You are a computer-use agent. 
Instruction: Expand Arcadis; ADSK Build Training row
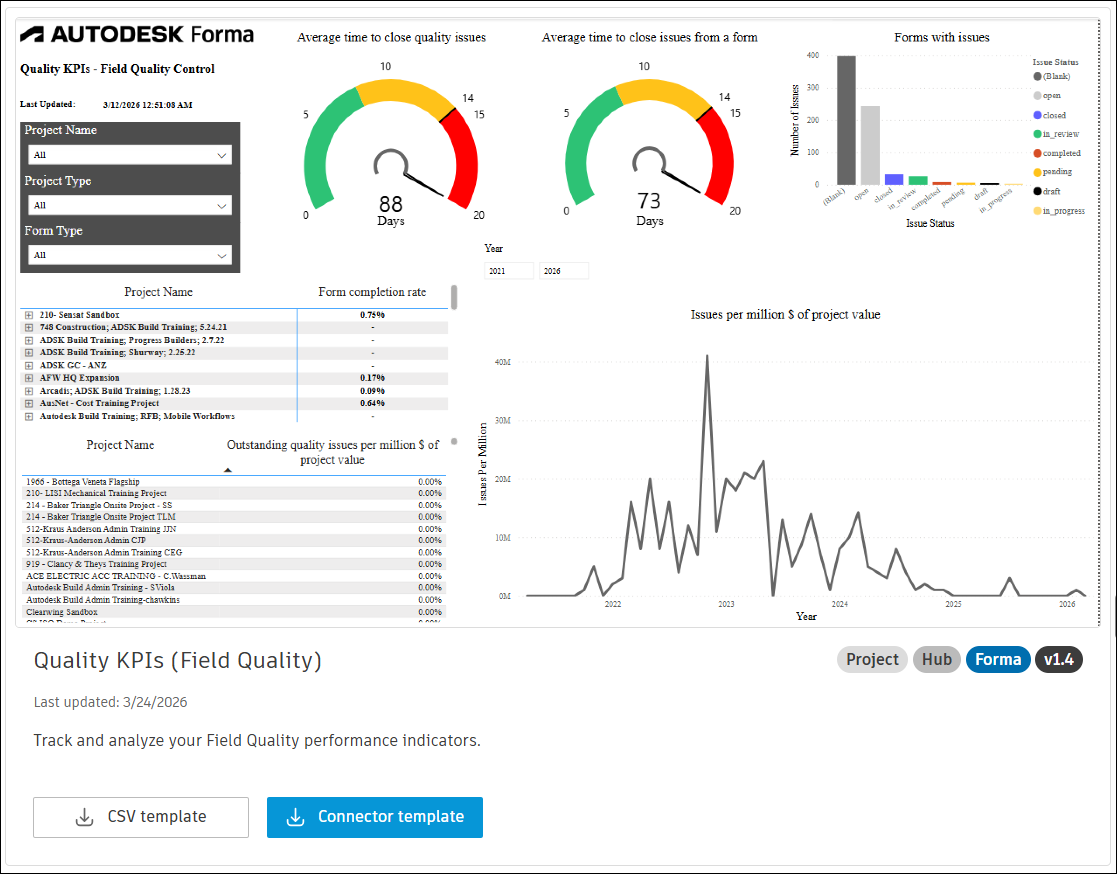click(x=28, y=391)
